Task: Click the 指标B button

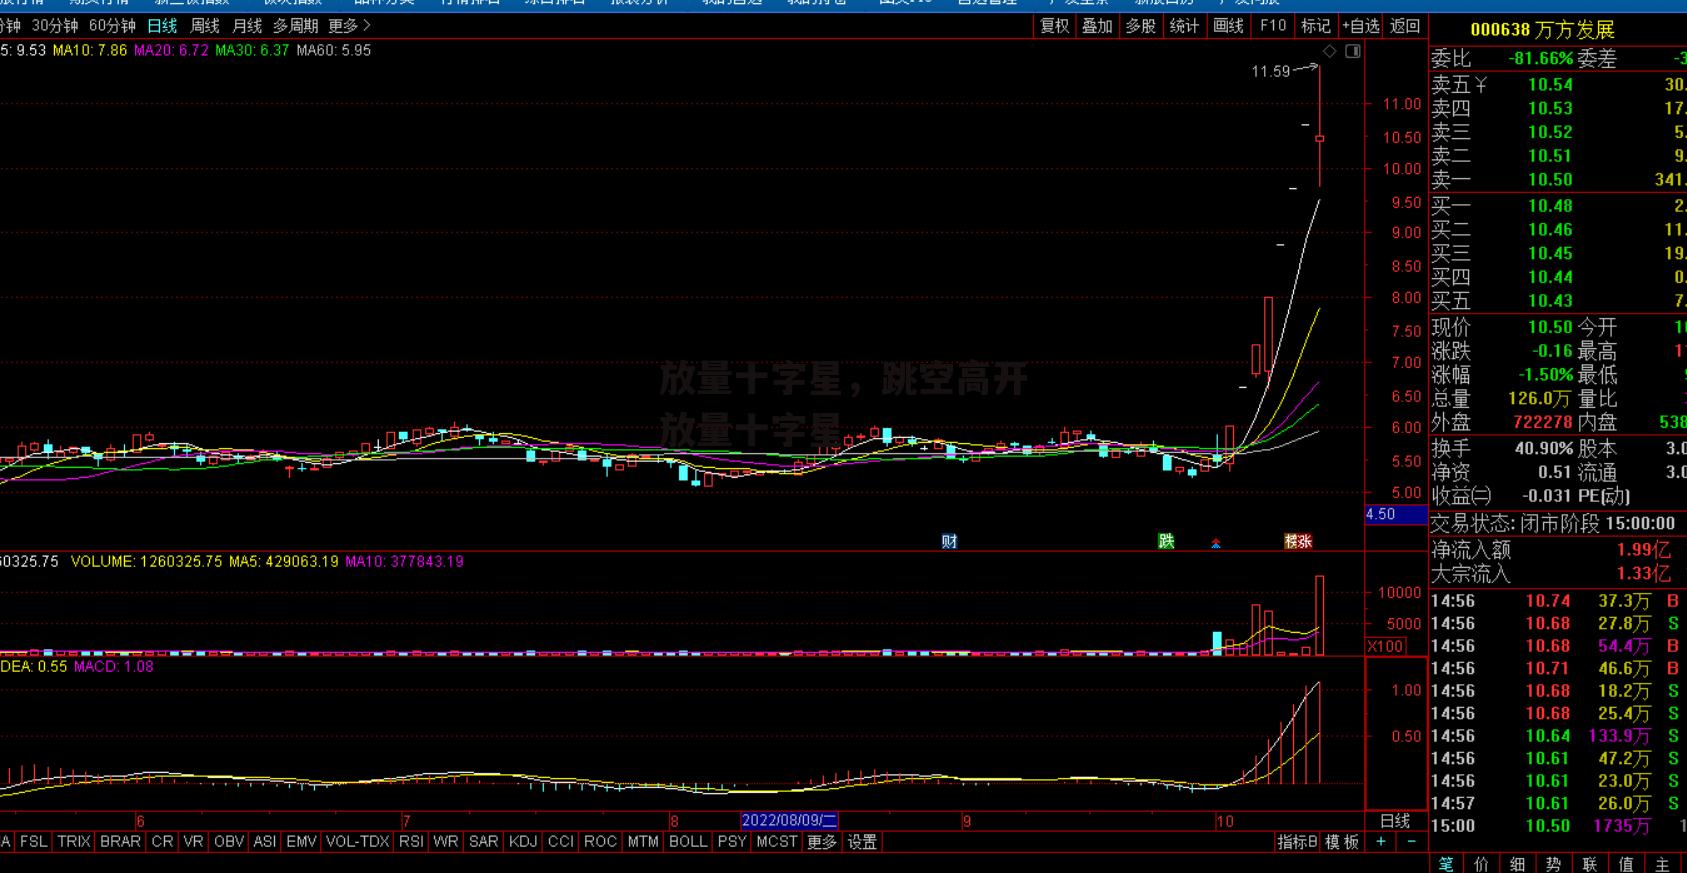Action: (x=1298, y=842)
